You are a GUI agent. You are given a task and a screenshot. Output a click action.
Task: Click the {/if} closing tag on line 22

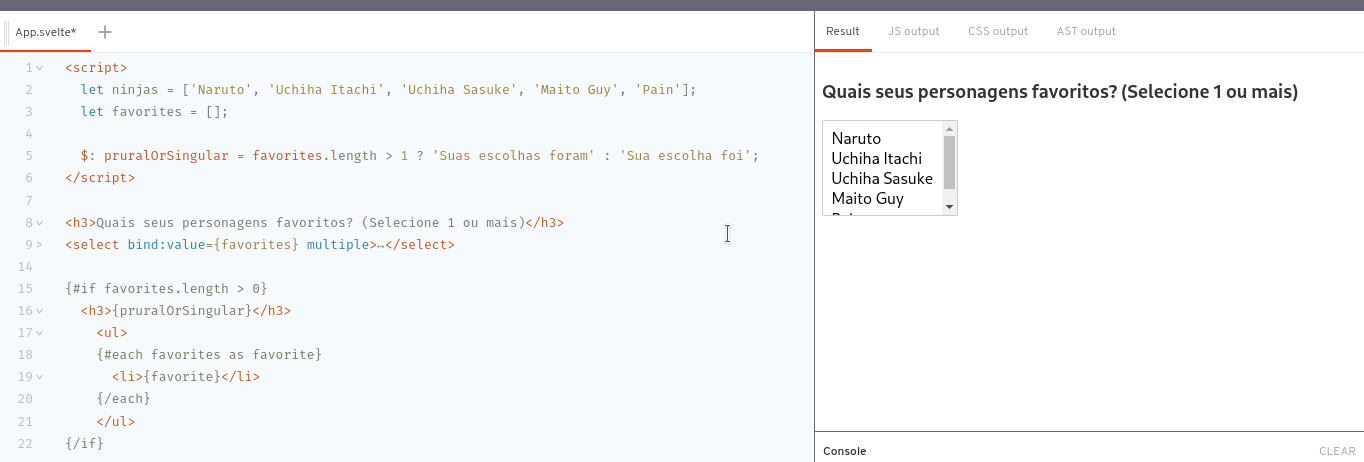pos(84,443)
